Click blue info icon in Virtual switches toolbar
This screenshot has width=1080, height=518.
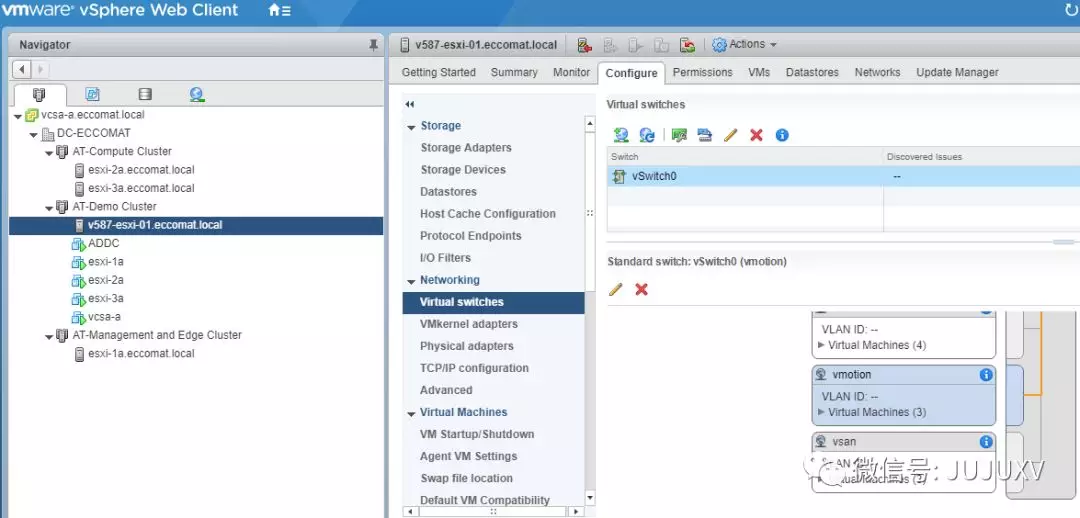coord(782,135)
